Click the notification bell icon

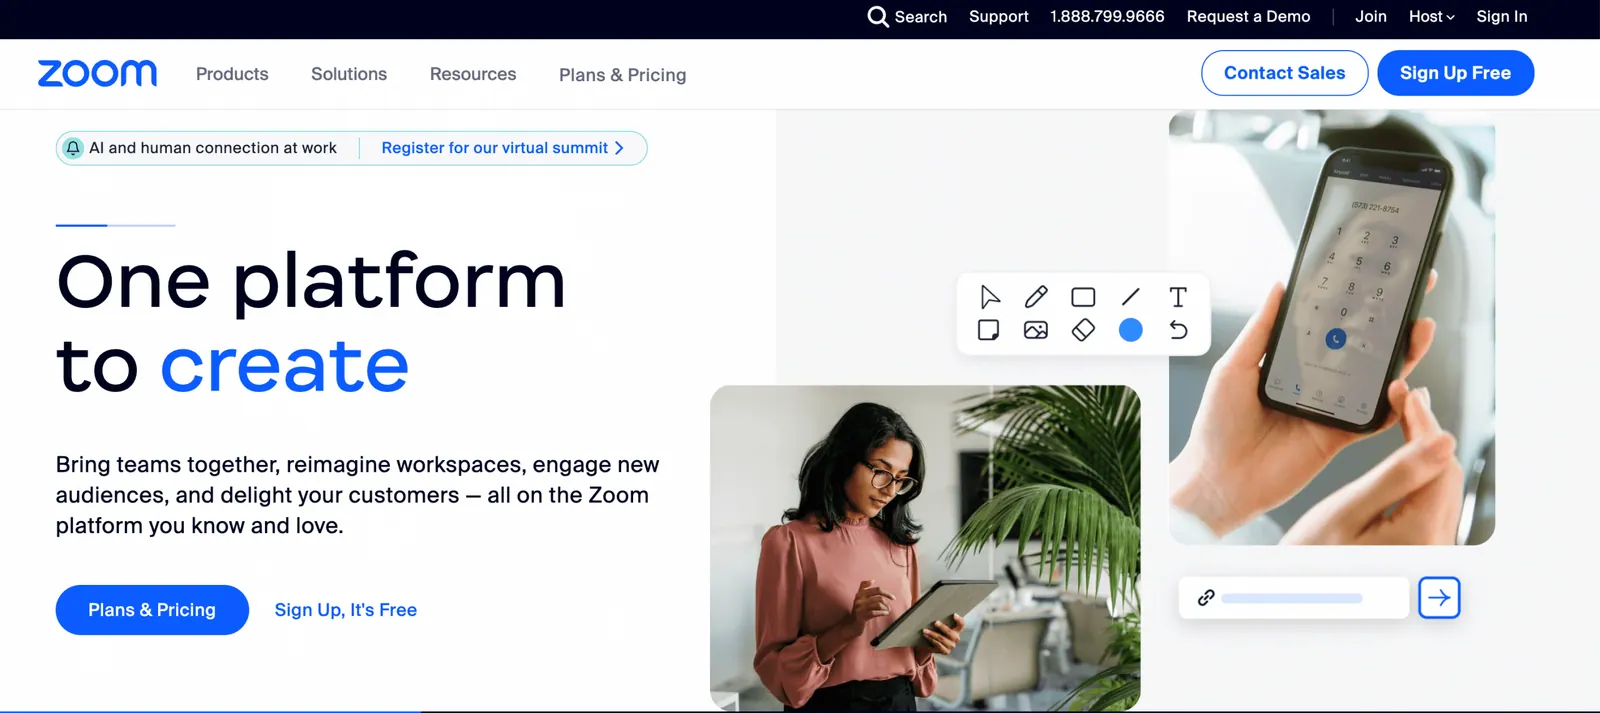click(73, 148)
